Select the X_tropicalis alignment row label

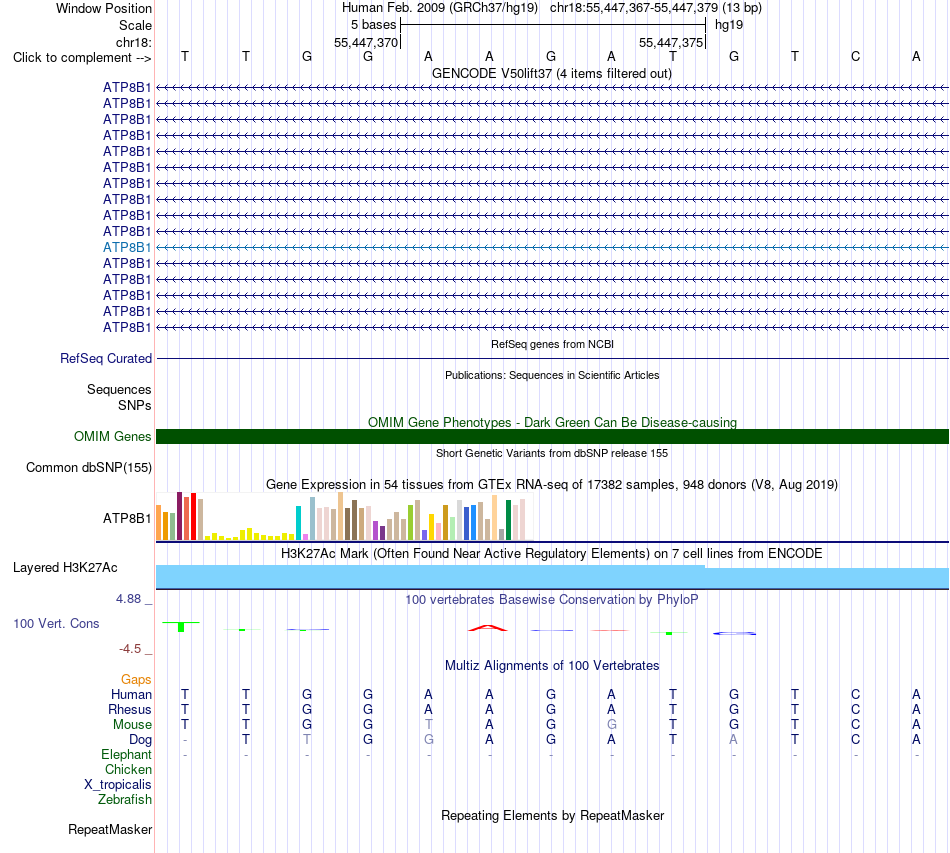pos(118,785)
